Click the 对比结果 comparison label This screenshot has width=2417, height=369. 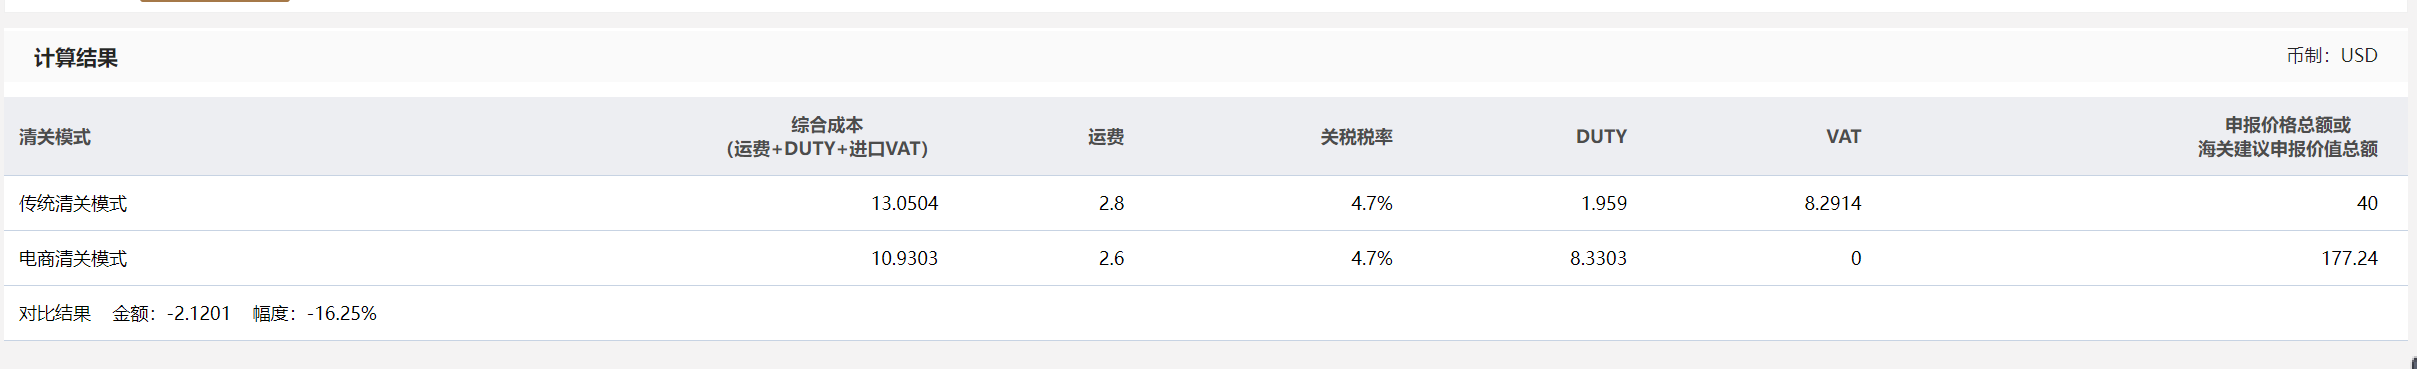[55, 314]
